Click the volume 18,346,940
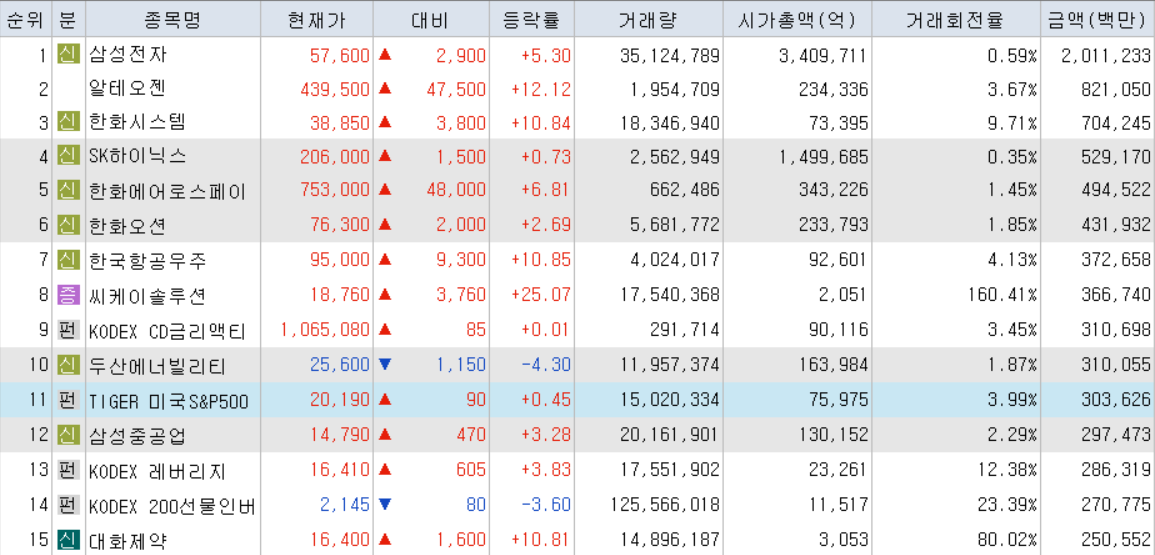 point(670,123)
